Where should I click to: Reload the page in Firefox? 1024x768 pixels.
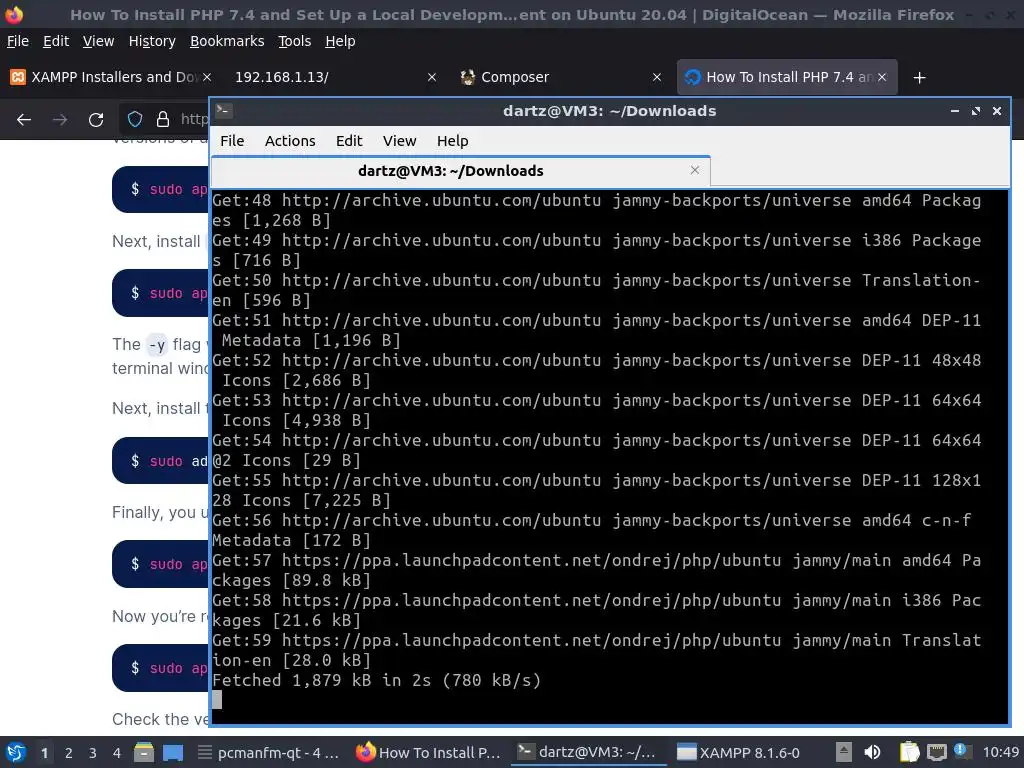96,120
